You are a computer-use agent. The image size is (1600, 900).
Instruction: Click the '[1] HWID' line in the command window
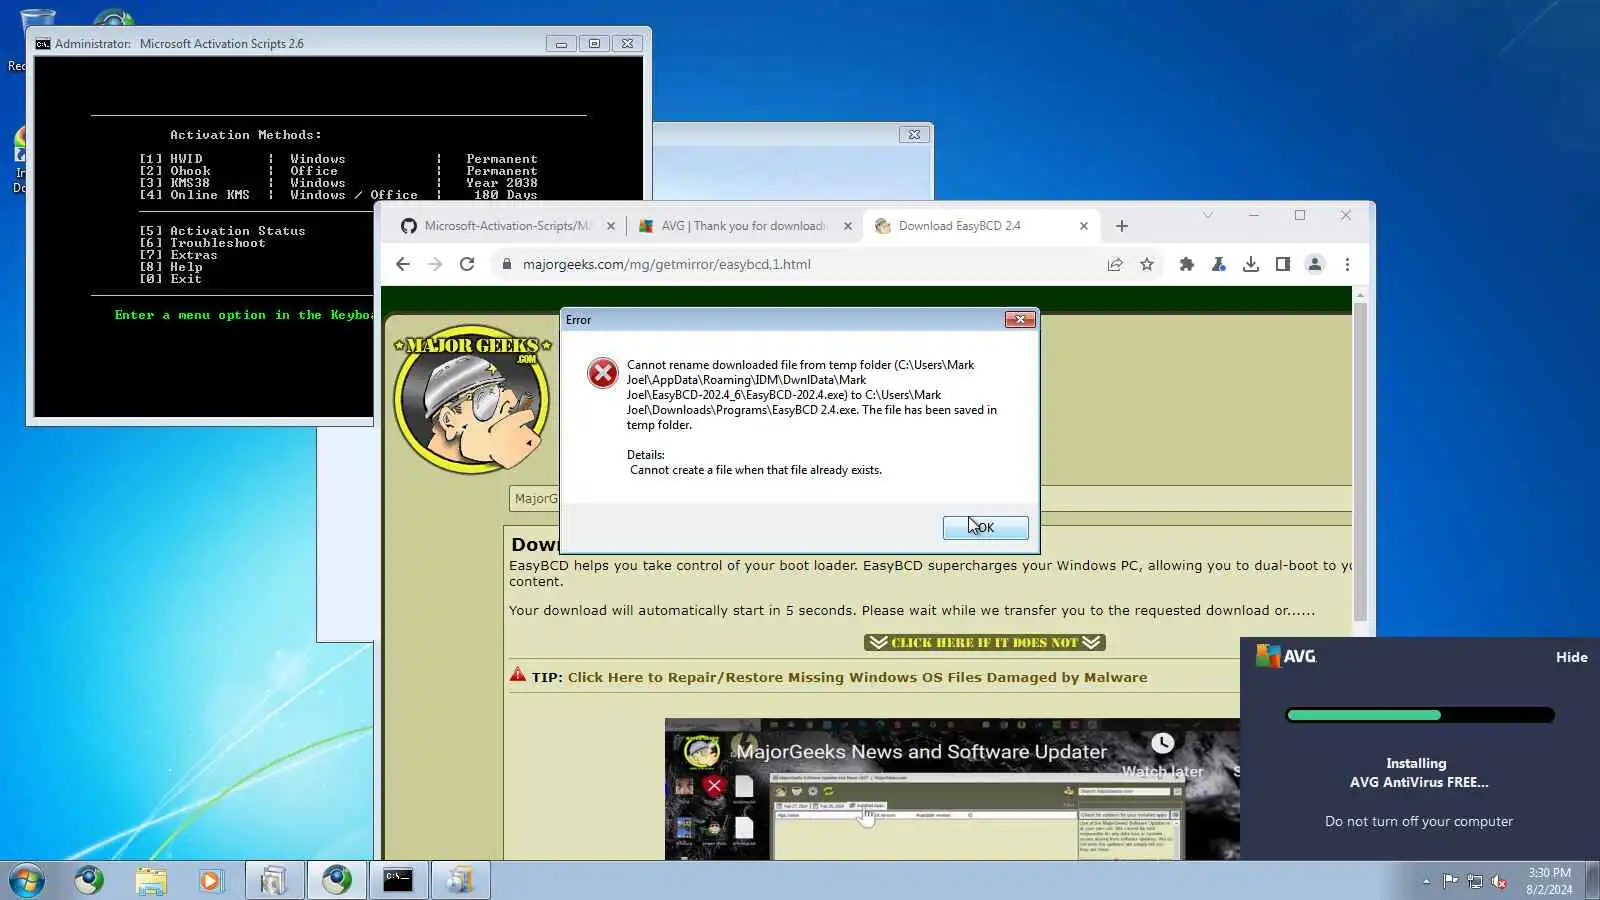(338, 159)
